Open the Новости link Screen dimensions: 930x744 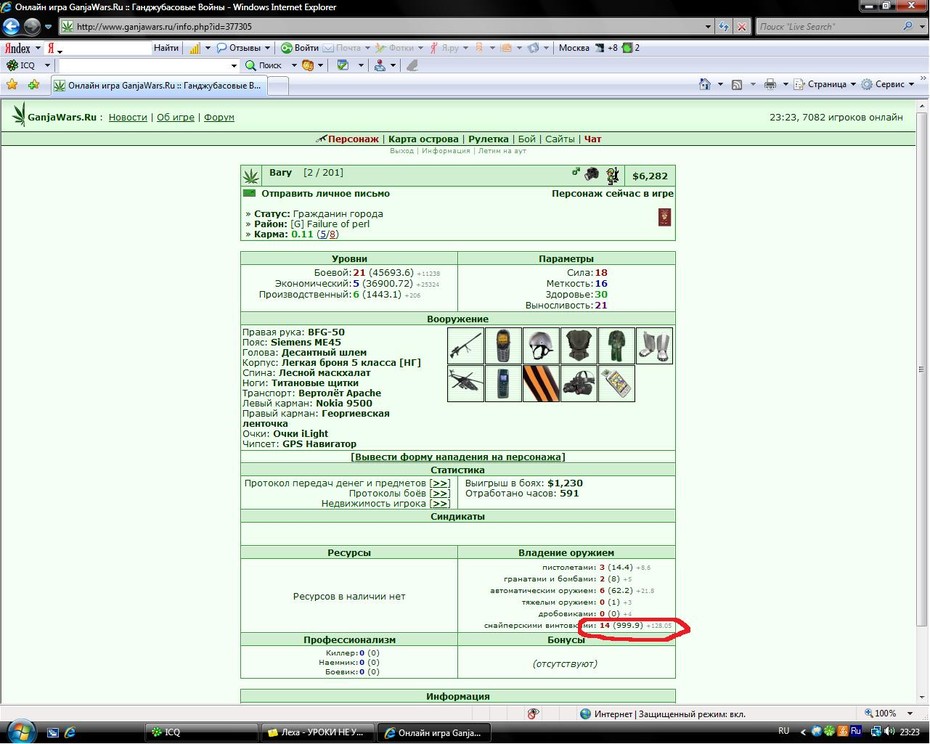click(128, 117)
